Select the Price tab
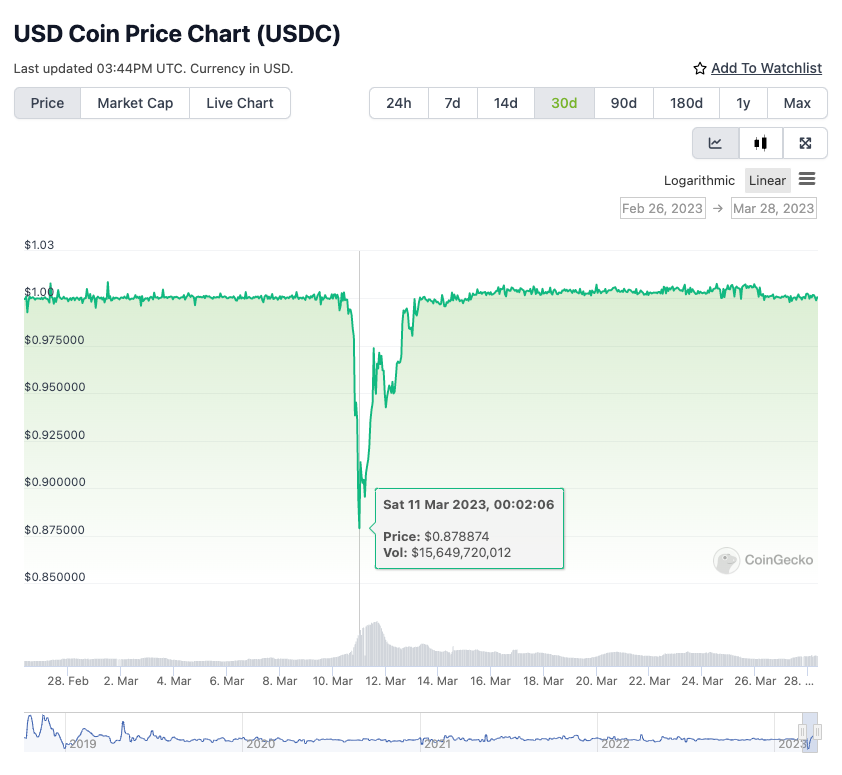 pos(47,103)
